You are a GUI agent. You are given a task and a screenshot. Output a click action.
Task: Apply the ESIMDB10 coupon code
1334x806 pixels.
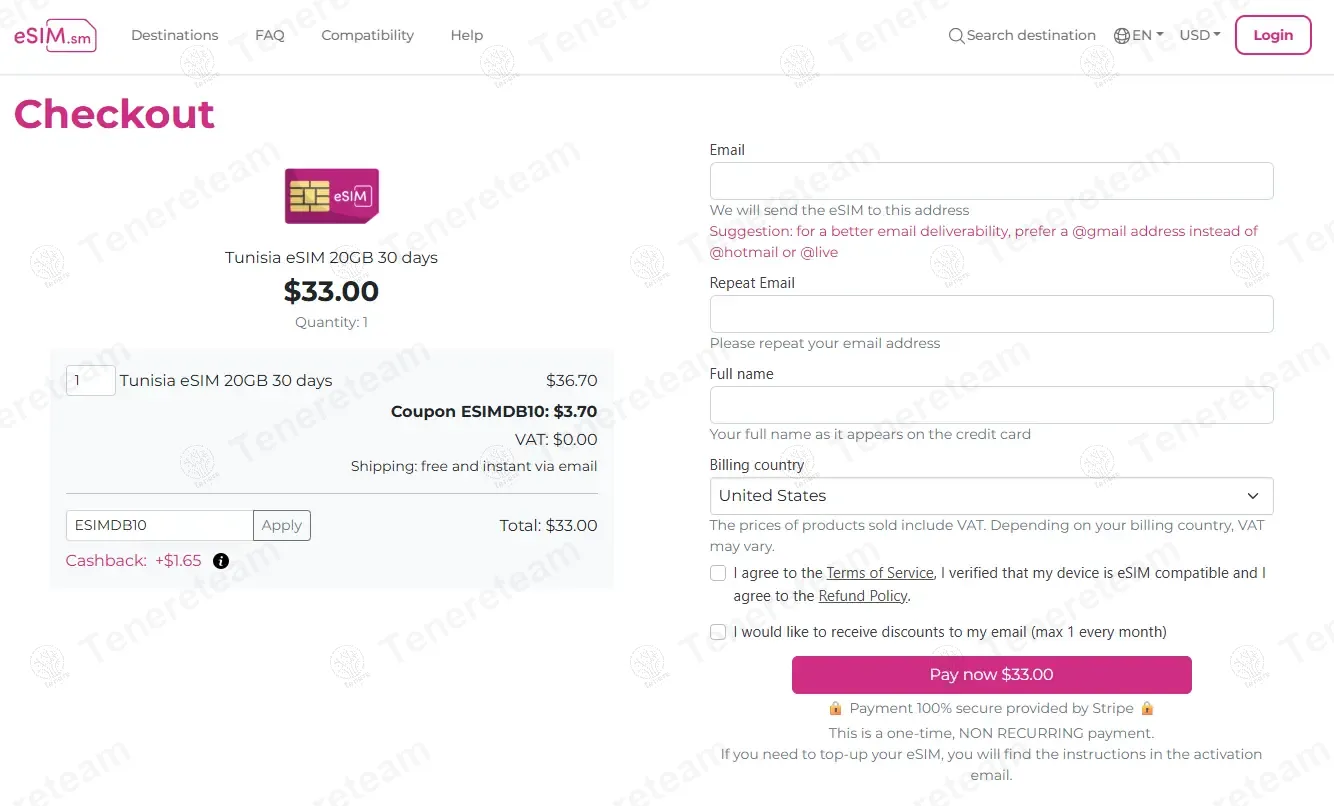(x=282, y=525)
